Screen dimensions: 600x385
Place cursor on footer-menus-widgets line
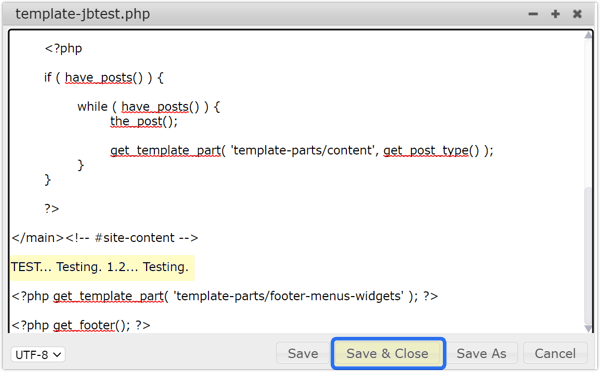(225, 296)
